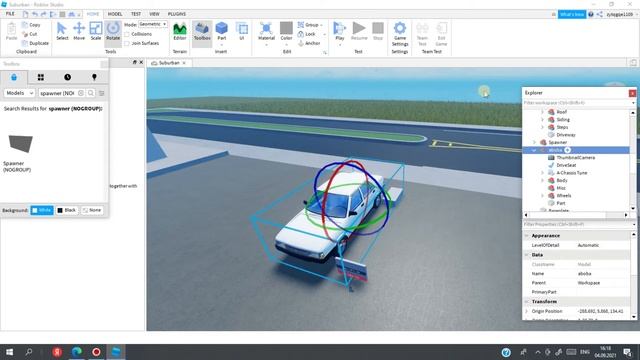Expand the Body tree item
Viewport: 640px width, 360px height.
[542, 180]
